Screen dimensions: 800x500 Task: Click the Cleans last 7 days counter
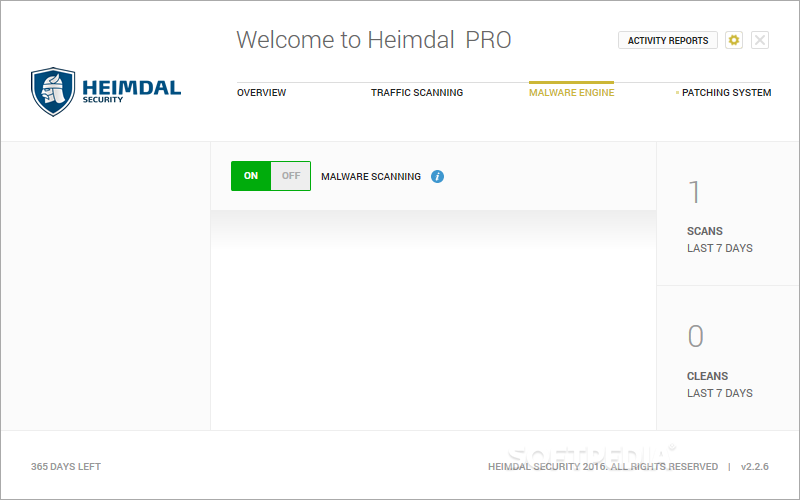click(x=719, y=361)
